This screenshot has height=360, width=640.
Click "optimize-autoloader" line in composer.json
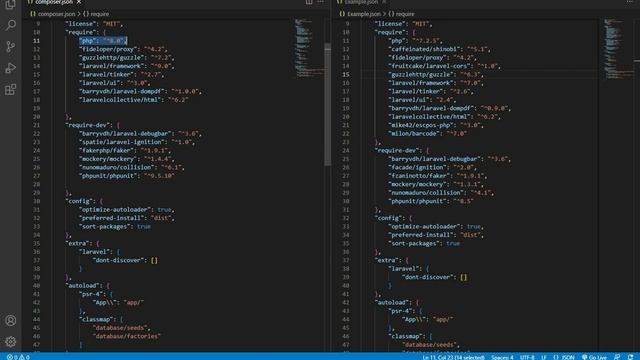[x=127, y=210]
